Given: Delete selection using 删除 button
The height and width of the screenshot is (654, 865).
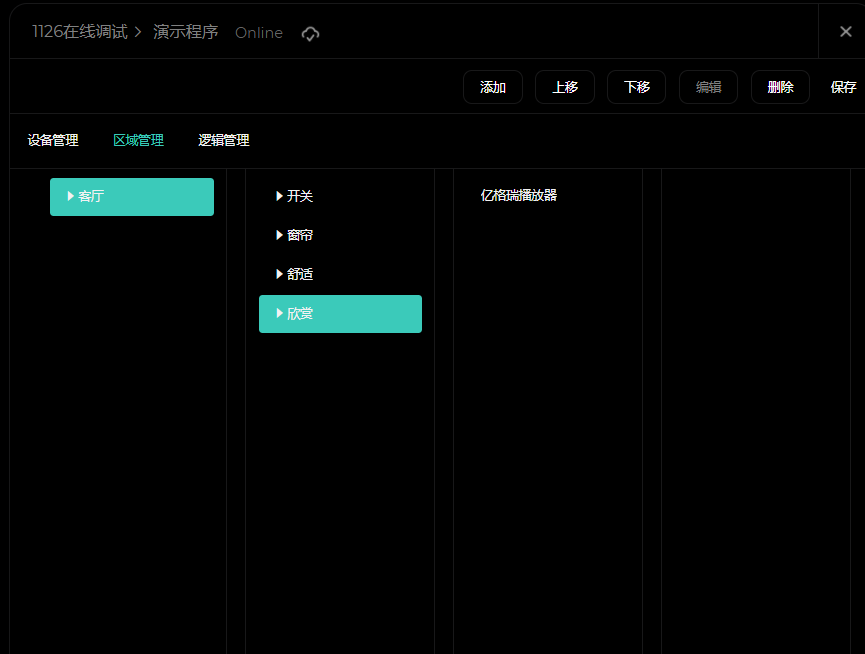Looking at the screenshot, I should (780, 87).
